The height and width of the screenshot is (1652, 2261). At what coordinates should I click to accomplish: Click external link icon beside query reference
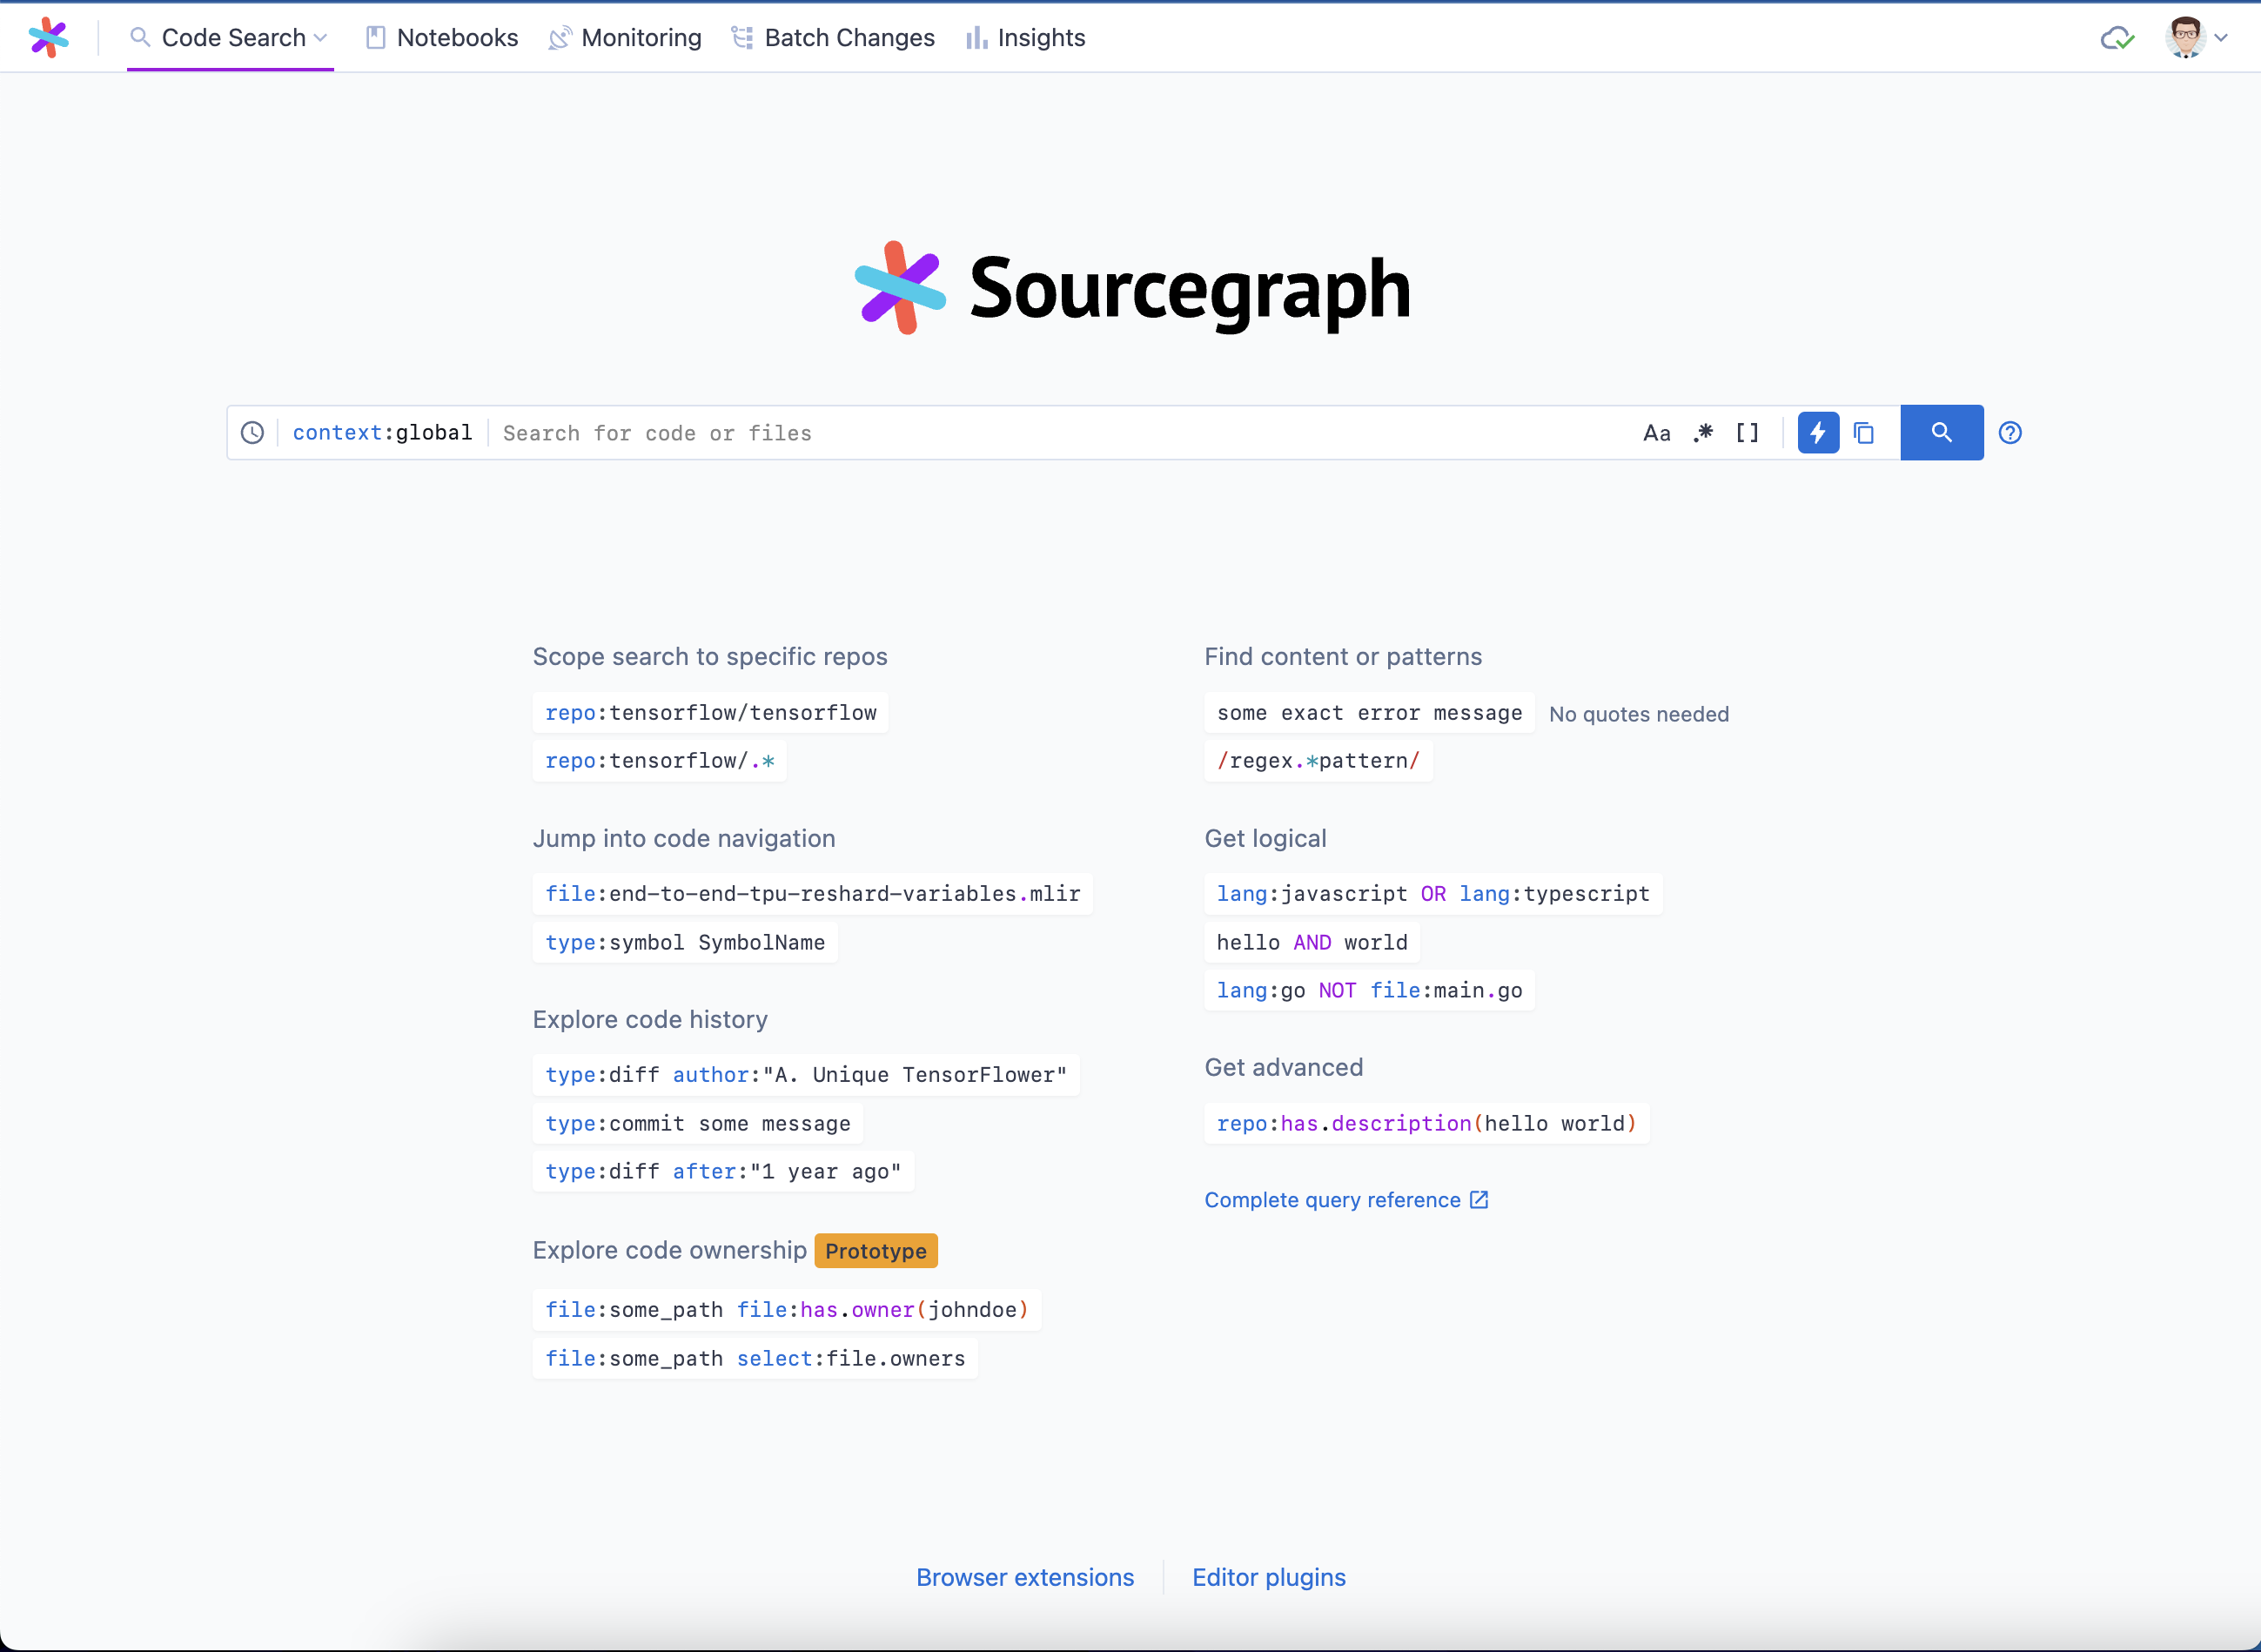click(x=1479, y=1200)
